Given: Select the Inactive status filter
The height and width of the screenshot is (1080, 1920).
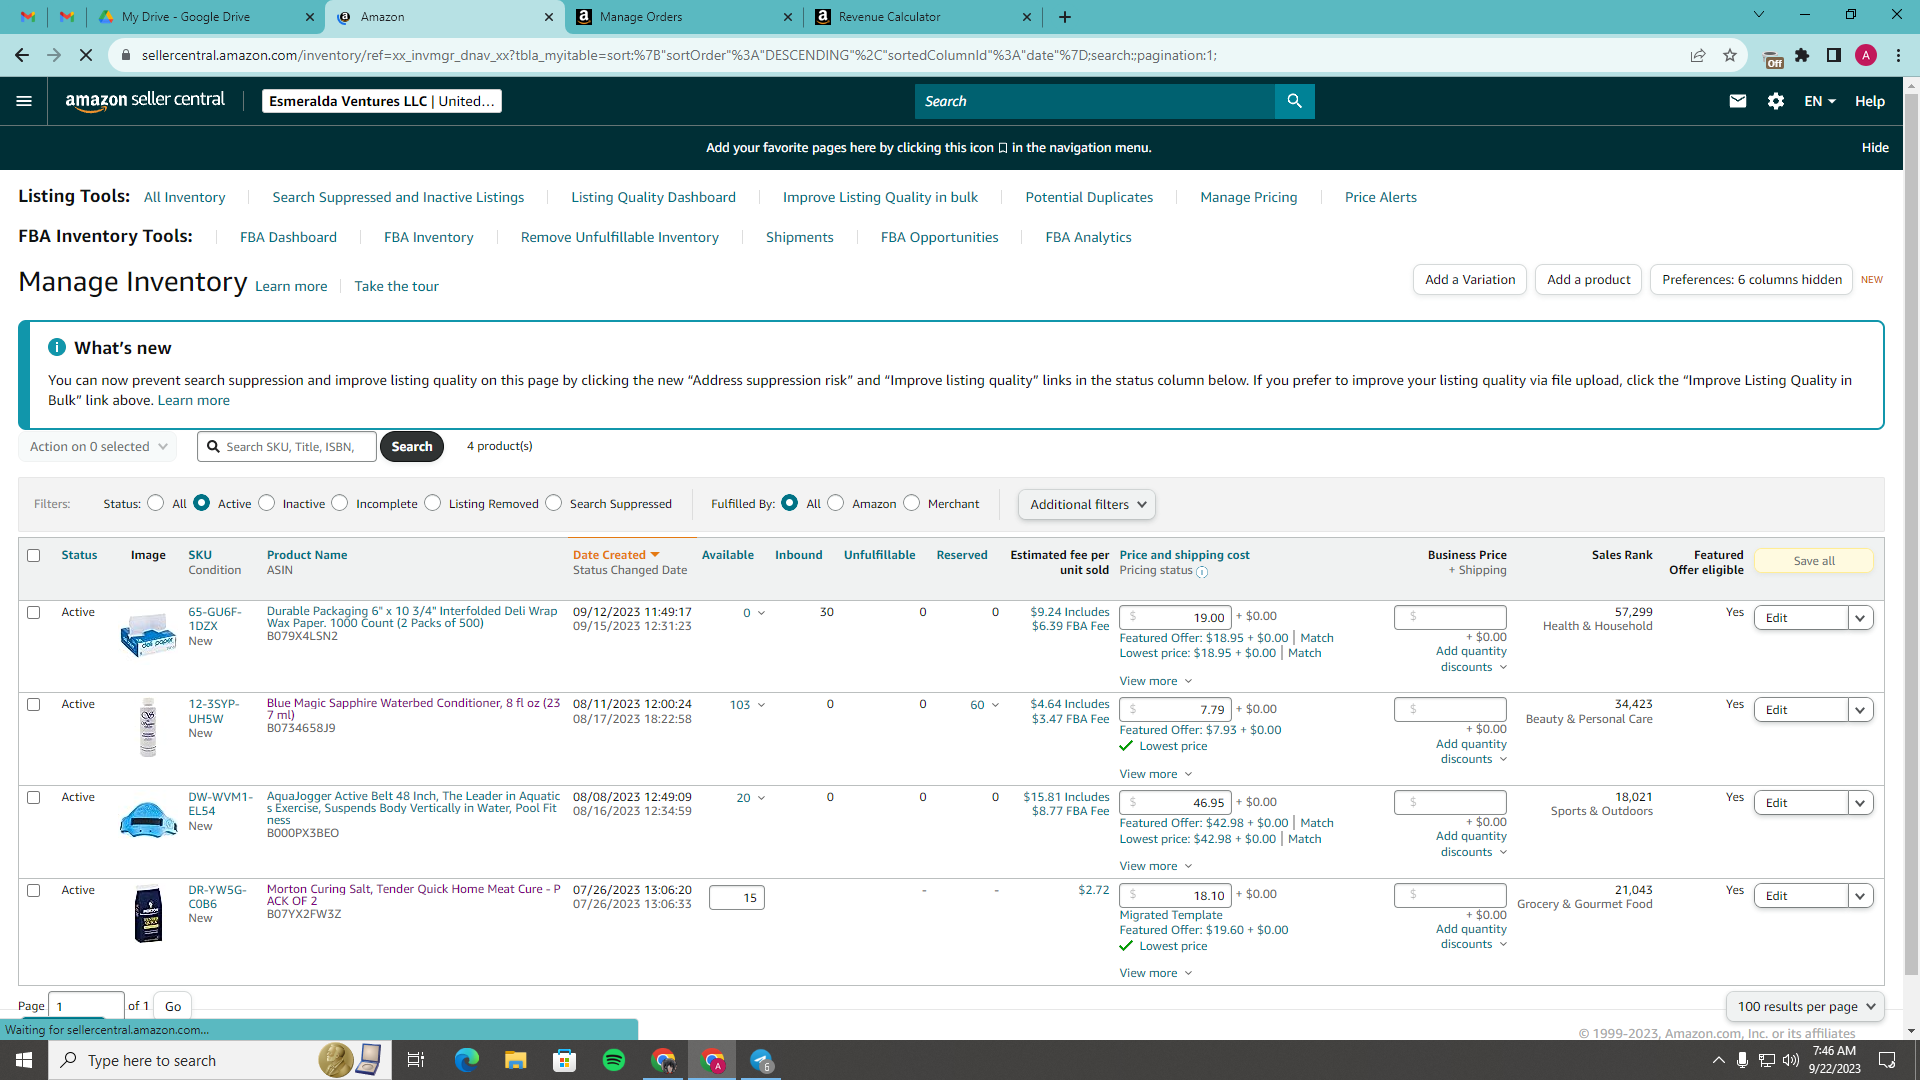Looking at the screenshot, I should coord(266,503).
